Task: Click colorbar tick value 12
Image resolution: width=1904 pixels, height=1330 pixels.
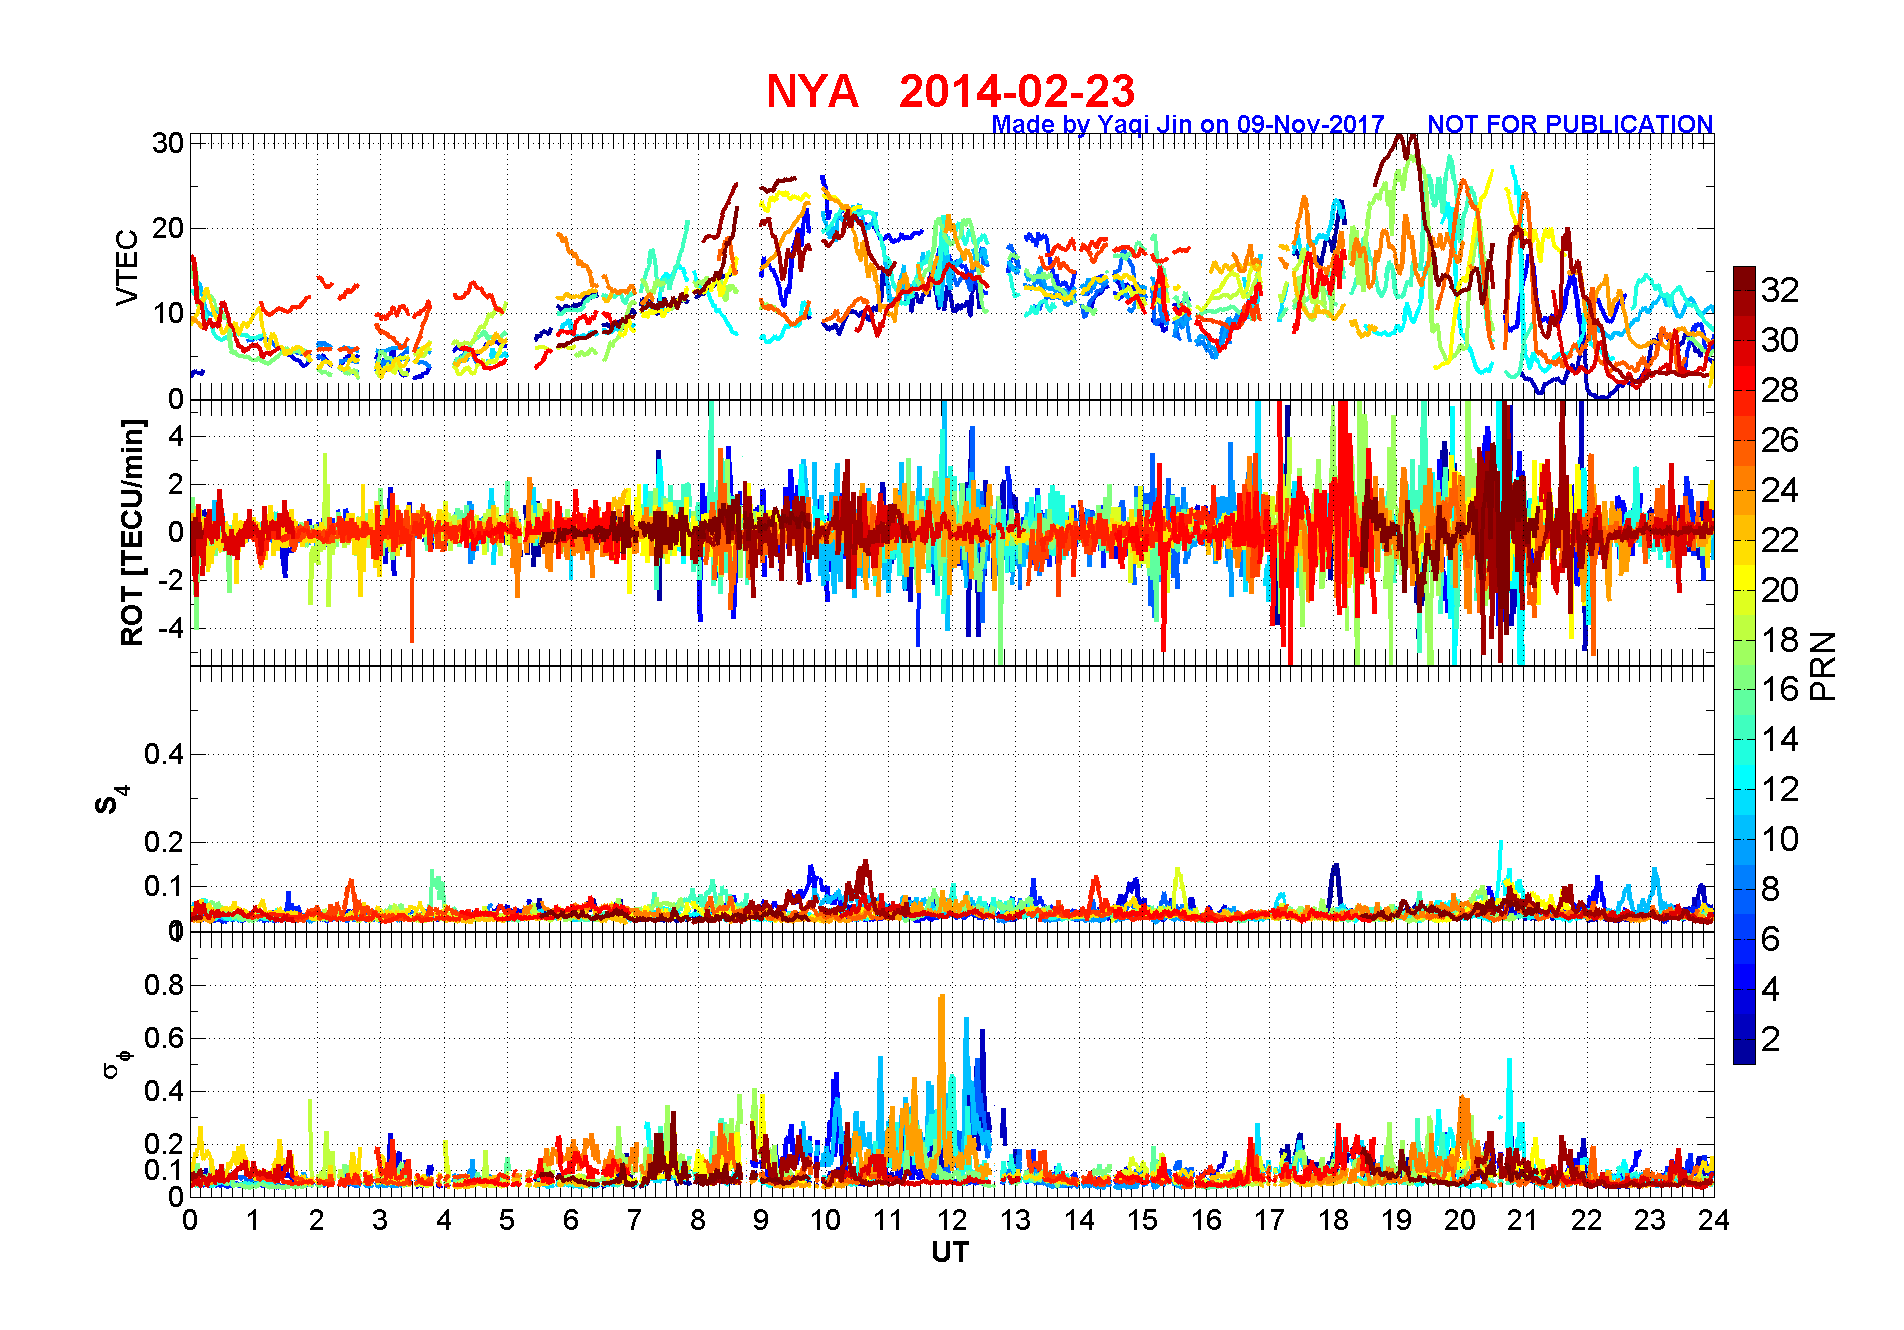Action: click(x=1780, y=789)
